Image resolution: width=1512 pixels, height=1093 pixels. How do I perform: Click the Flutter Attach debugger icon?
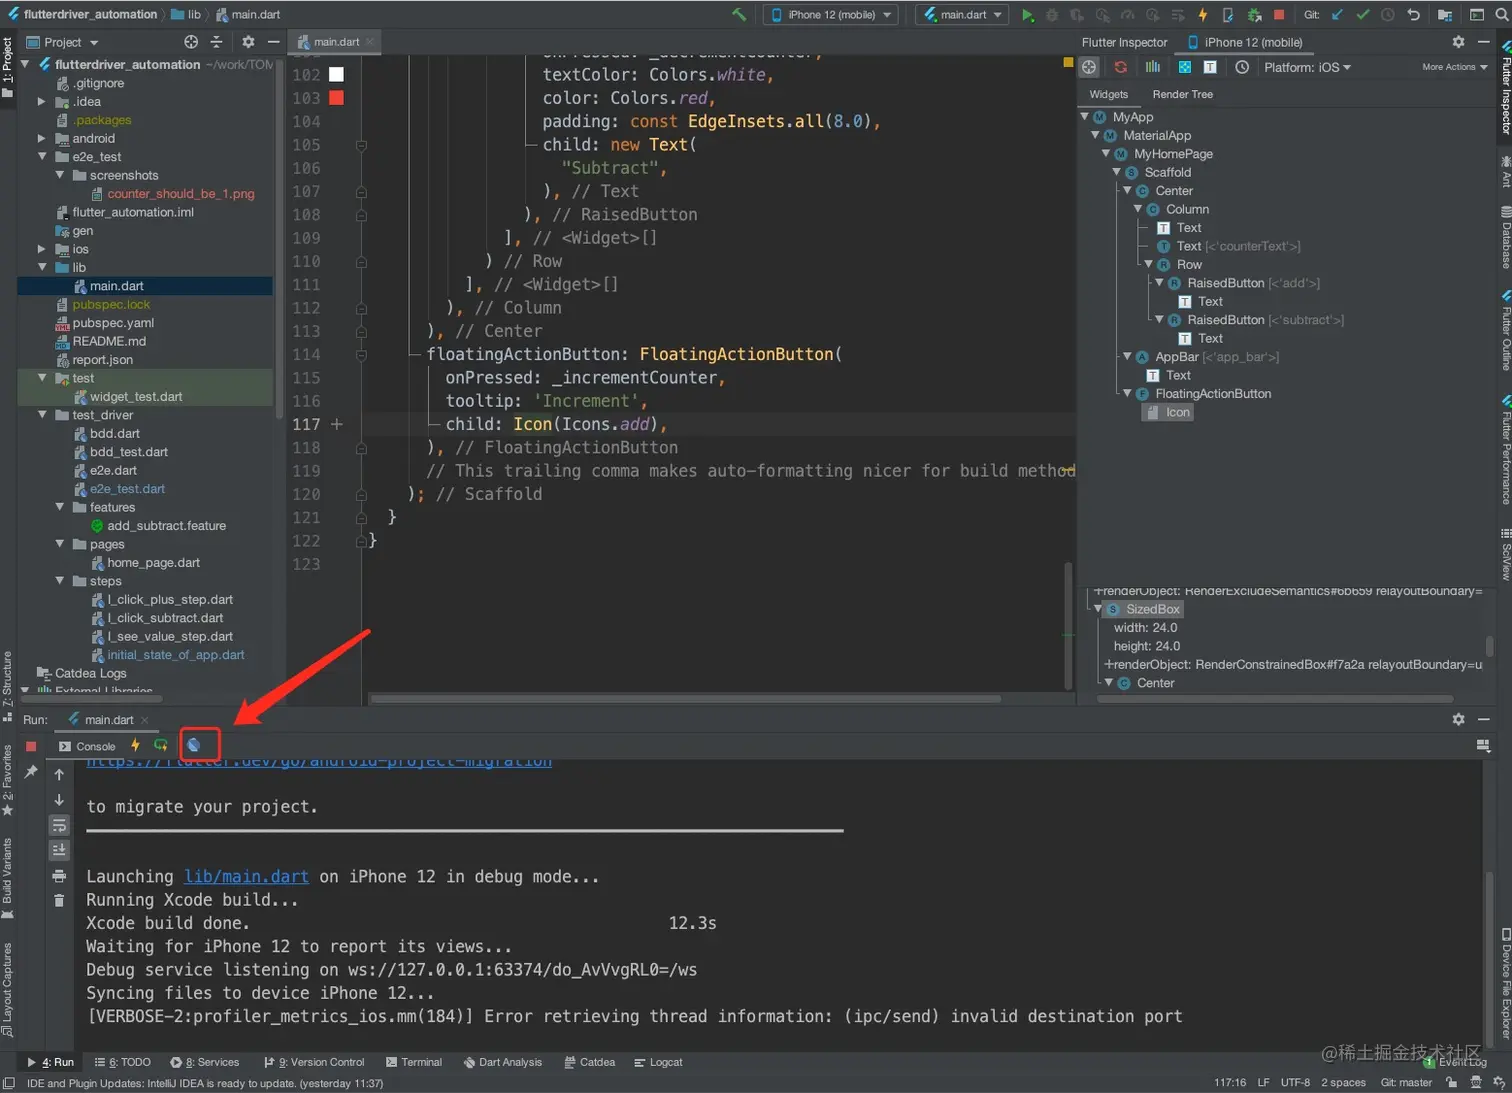coord(1228,15)
